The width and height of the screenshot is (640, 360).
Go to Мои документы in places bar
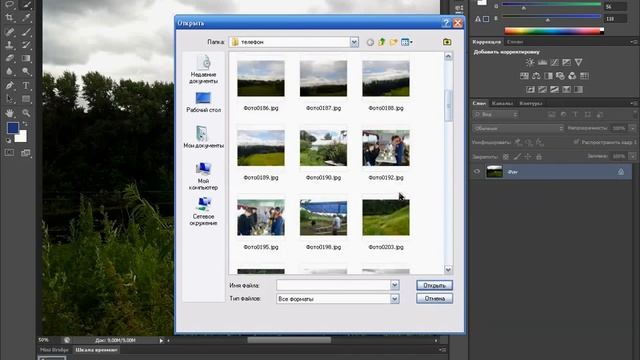203,137
